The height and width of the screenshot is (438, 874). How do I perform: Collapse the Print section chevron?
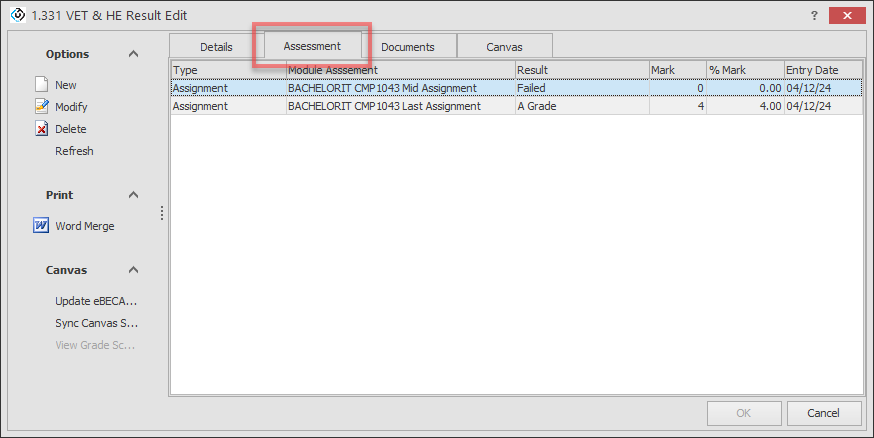pyautogui.click(x=133, y=195)
